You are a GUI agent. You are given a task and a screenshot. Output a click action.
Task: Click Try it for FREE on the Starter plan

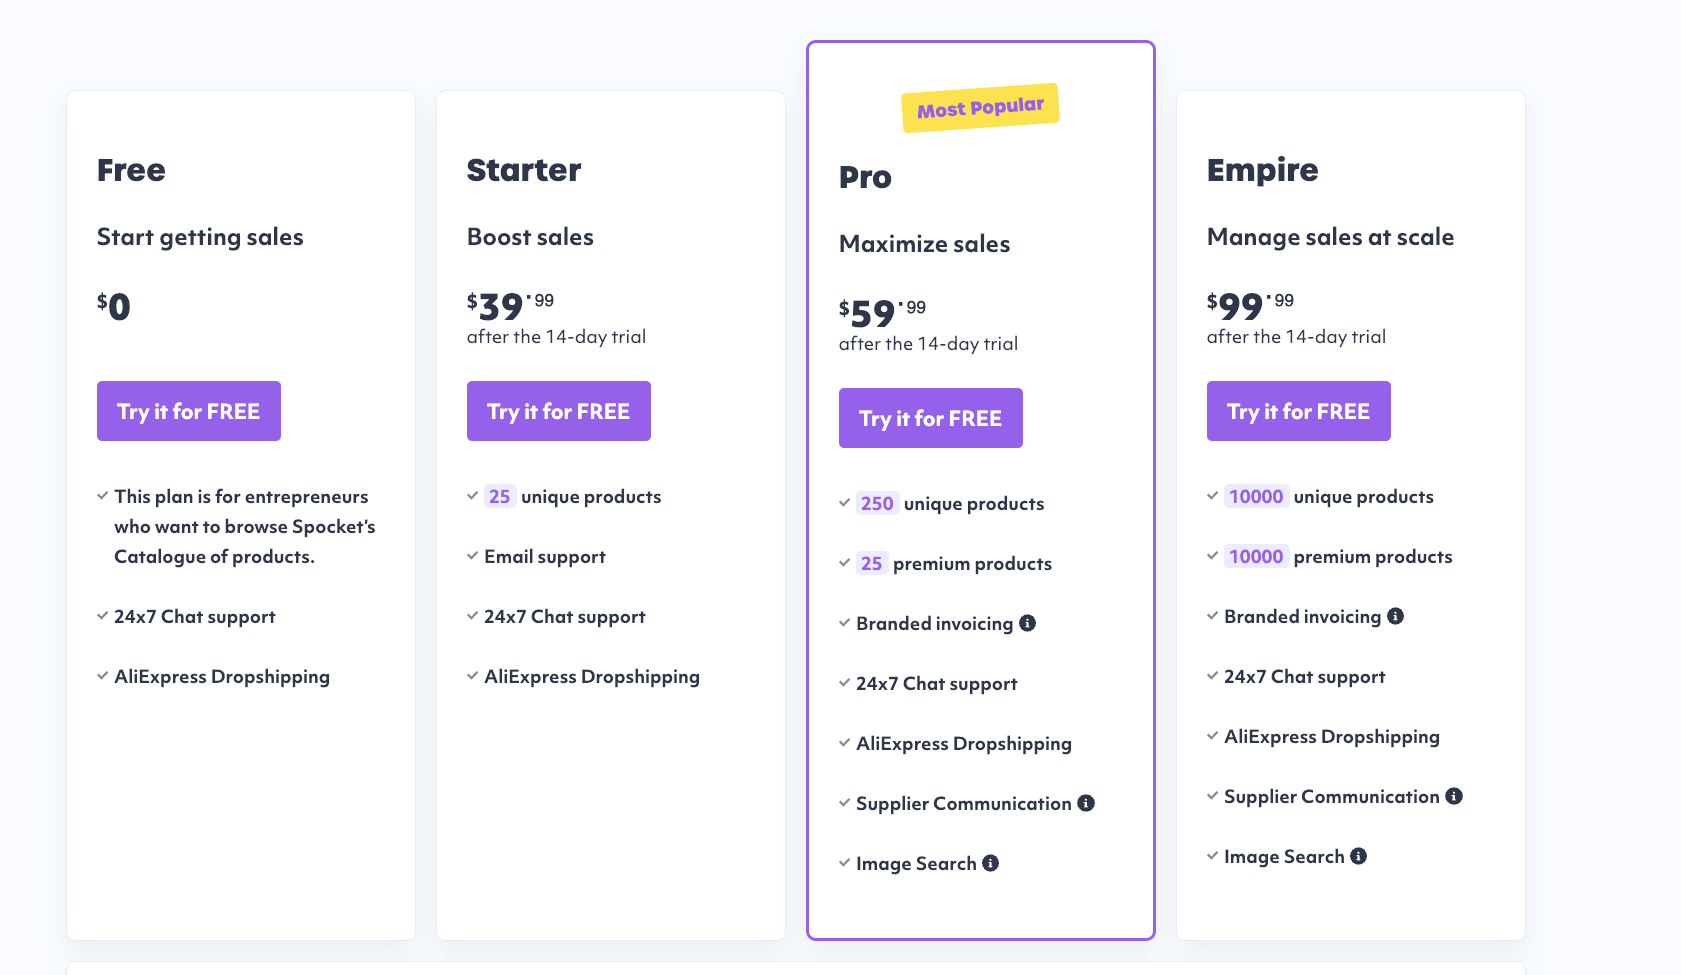tap(558, 410)
